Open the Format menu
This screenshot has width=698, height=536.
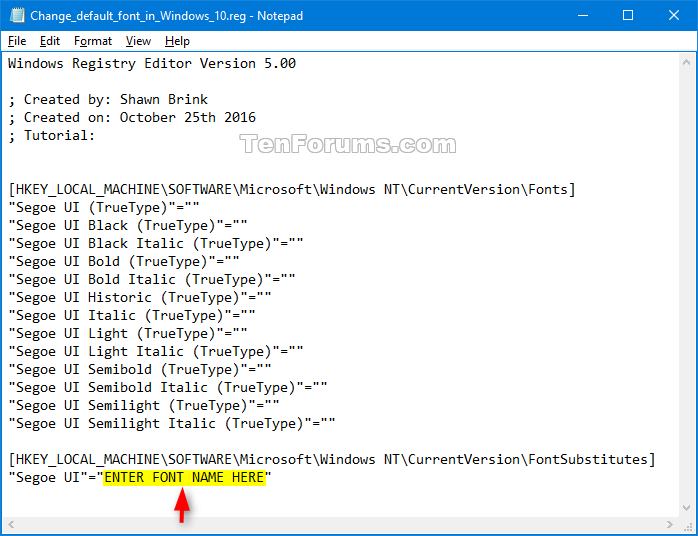93,41
